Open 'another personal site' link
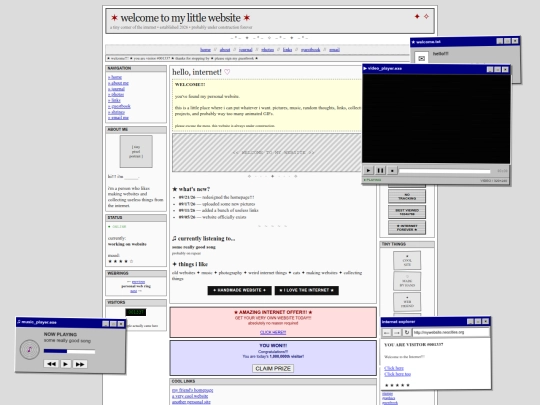 pos(191,402)
